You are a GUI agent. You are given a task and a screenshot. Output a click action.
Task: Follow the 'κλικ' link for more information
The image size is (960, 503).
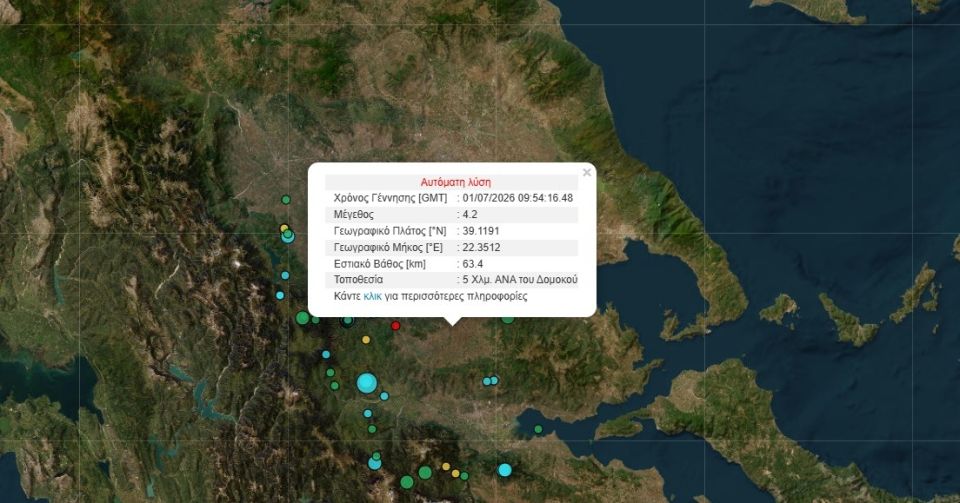tap(372, 296)
